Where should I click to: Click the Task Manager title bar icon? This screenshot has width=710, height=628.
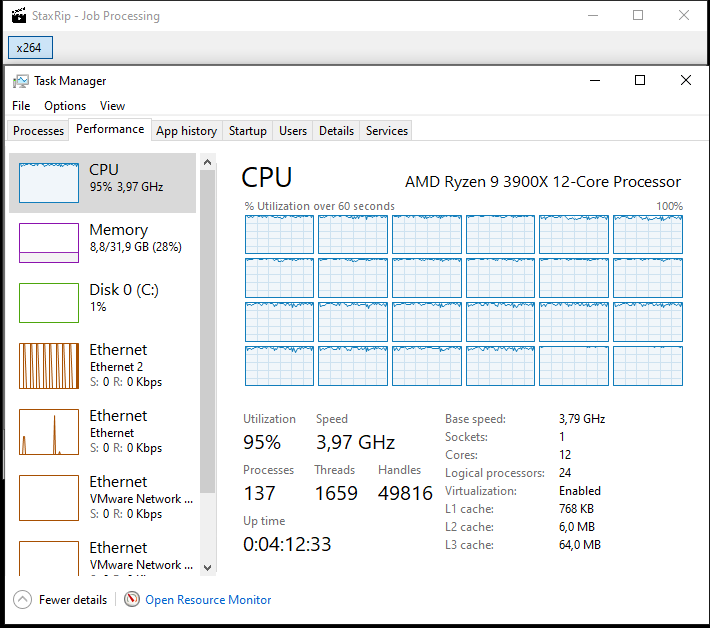[20, 81]
